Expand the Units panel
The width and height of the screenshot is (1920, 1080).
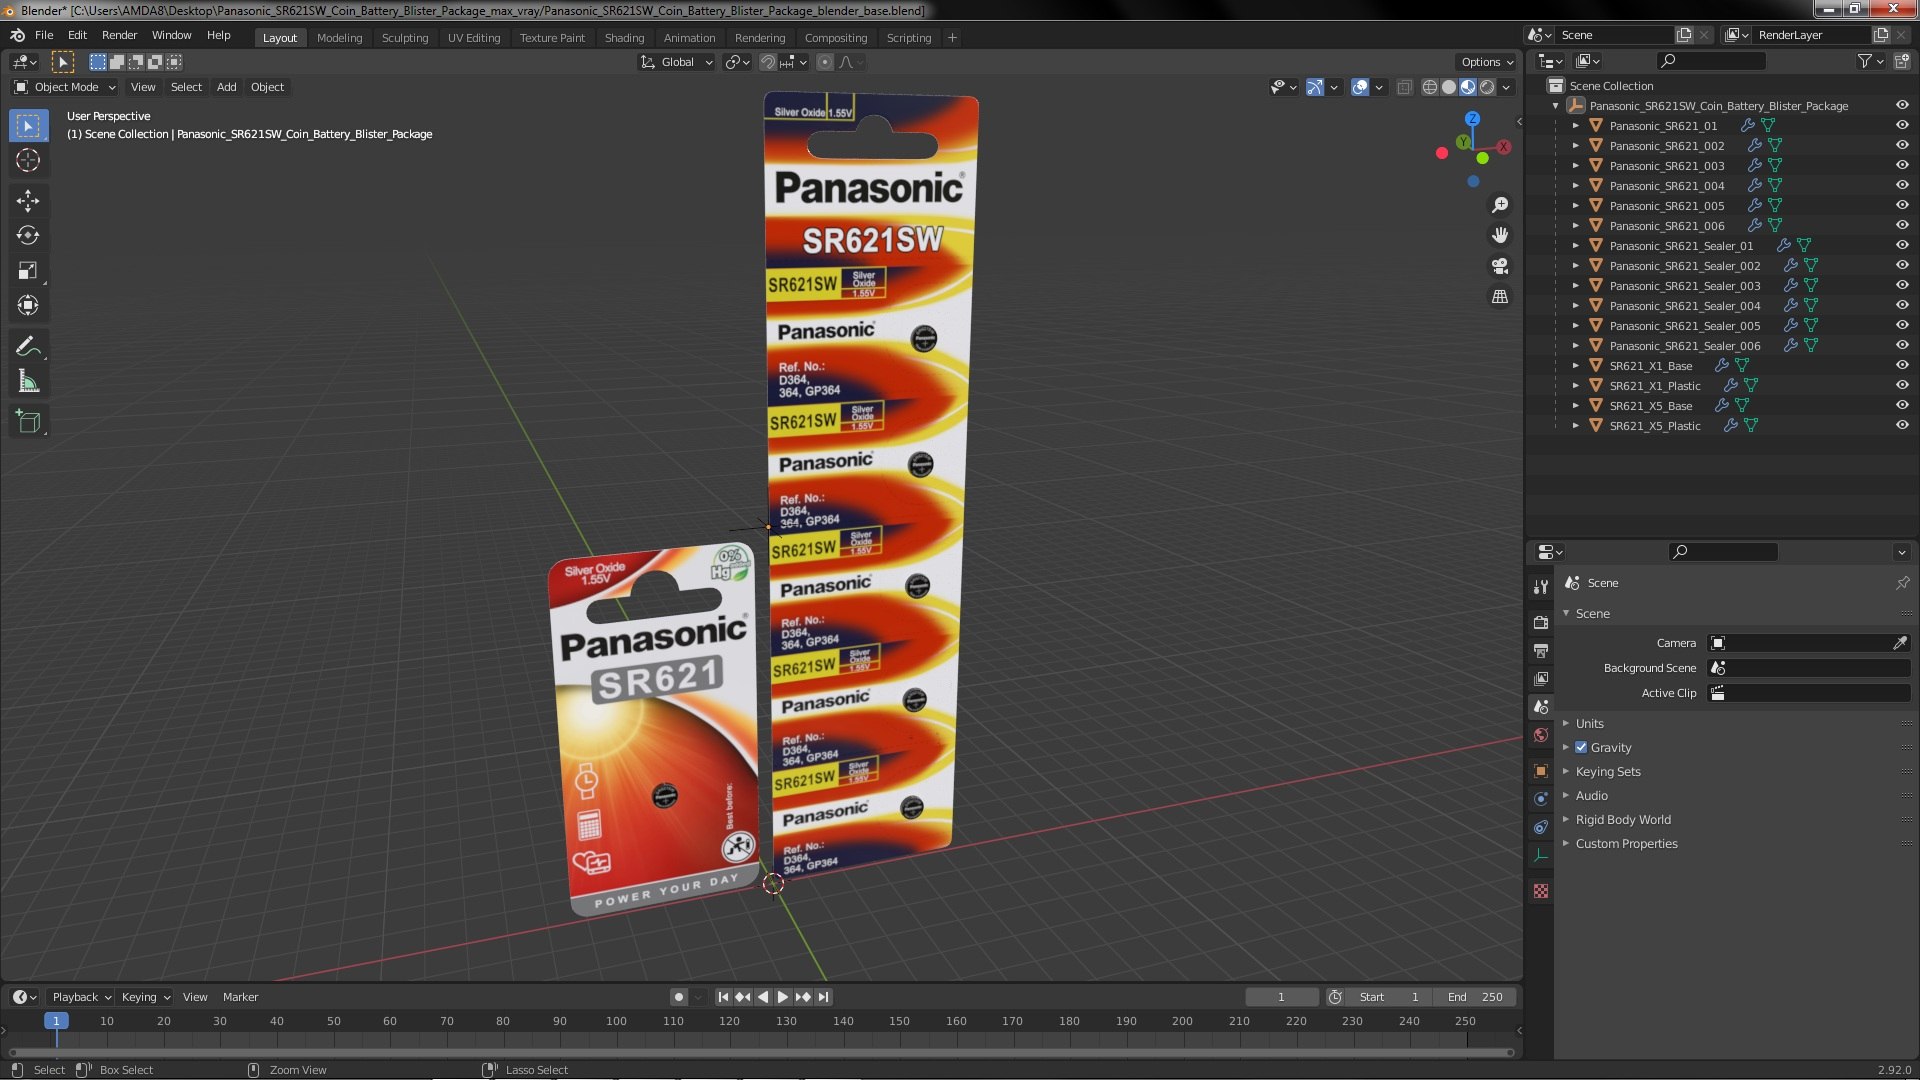coord(1589,723)
